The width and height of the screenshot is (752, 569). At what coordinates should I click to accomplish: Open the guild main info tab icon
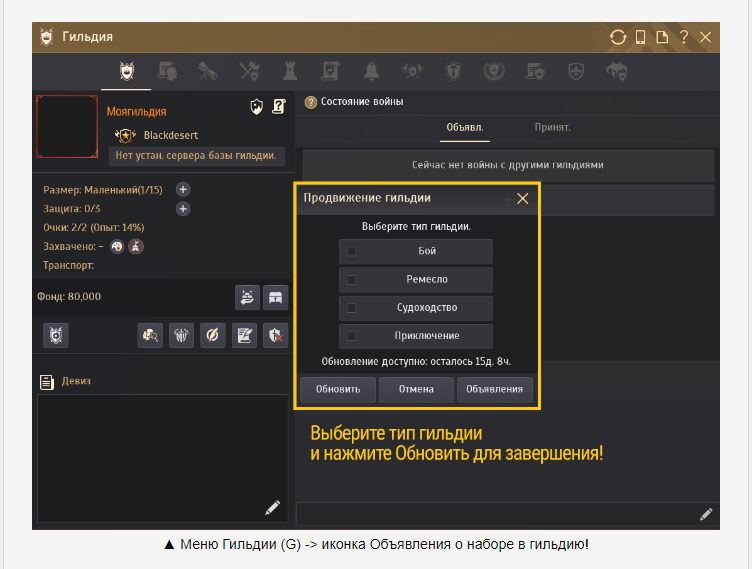point(127,71)
